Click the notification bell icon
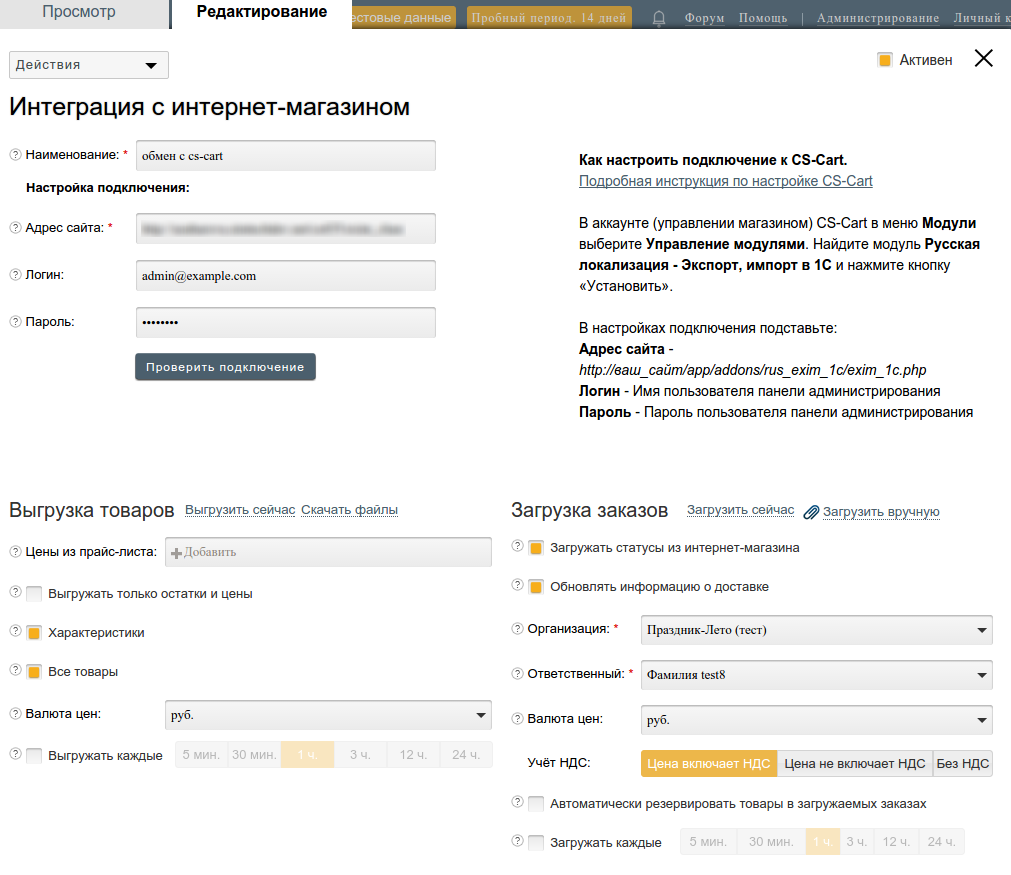The image size is (1011, 875). coord(659,18)
